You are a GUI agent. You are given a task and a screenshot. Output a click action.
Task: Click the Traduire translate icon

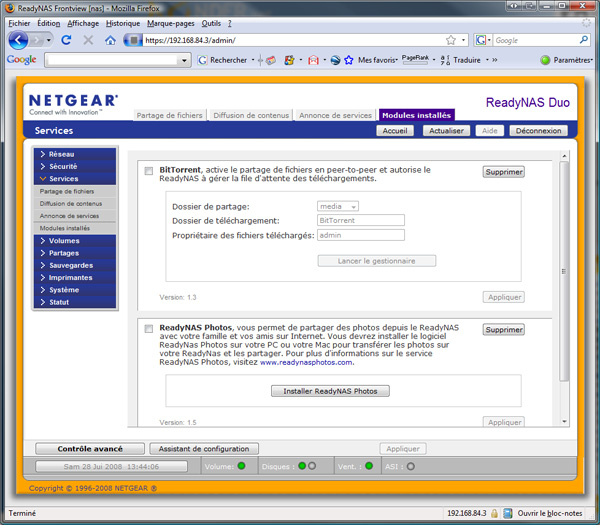click(x=445, y=60)
